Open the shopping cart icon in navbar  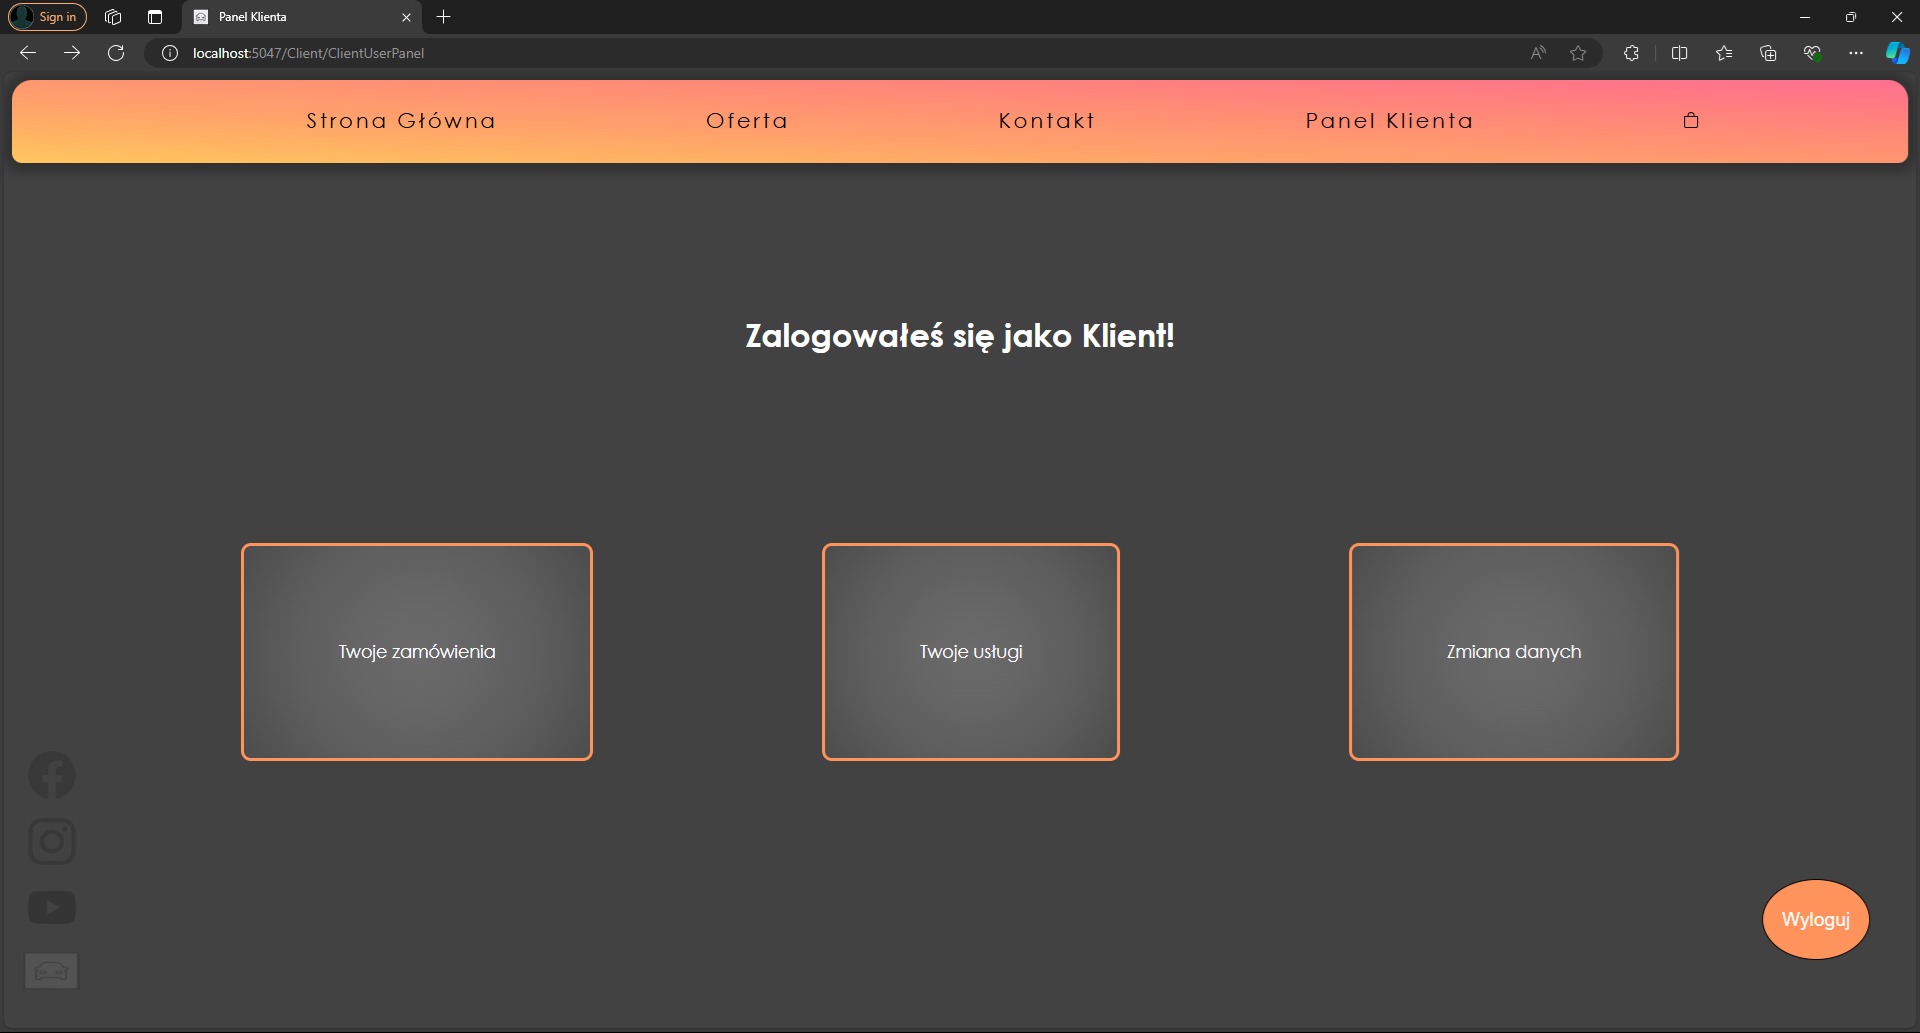point(1691,120)
